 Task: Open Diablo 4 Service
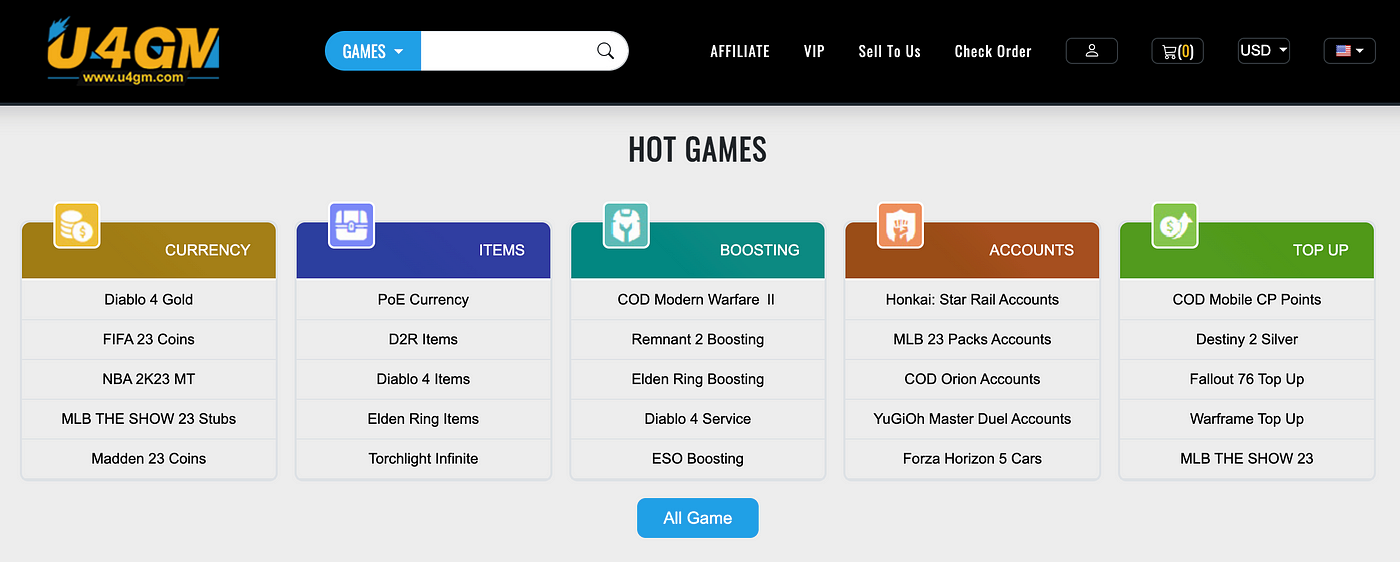point(698,419)
